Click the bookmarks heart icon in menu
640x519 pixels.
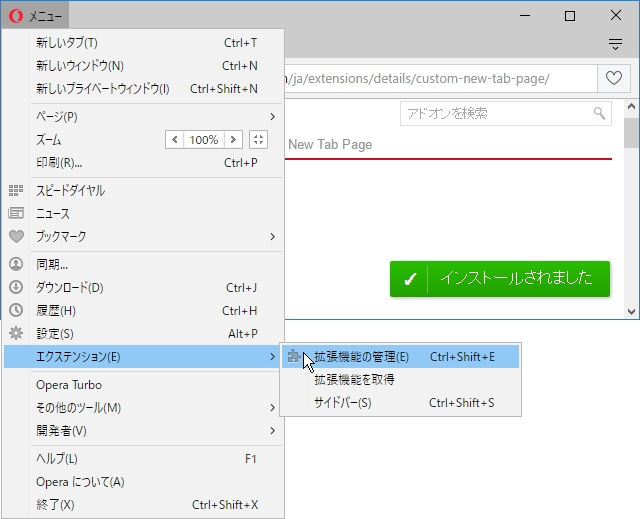(16, 237)
